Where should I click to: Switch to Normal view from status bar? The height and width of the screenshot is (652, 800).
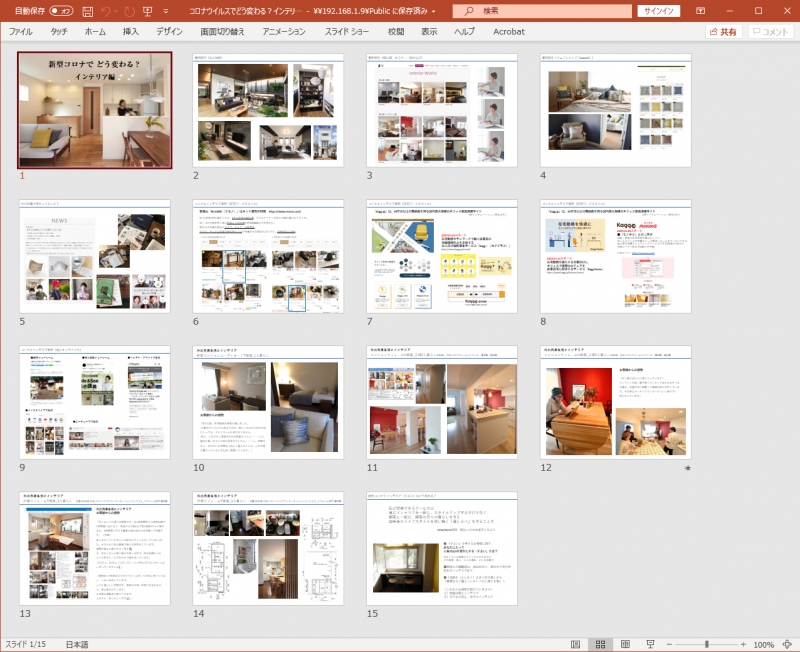click(x=575, y=644)
